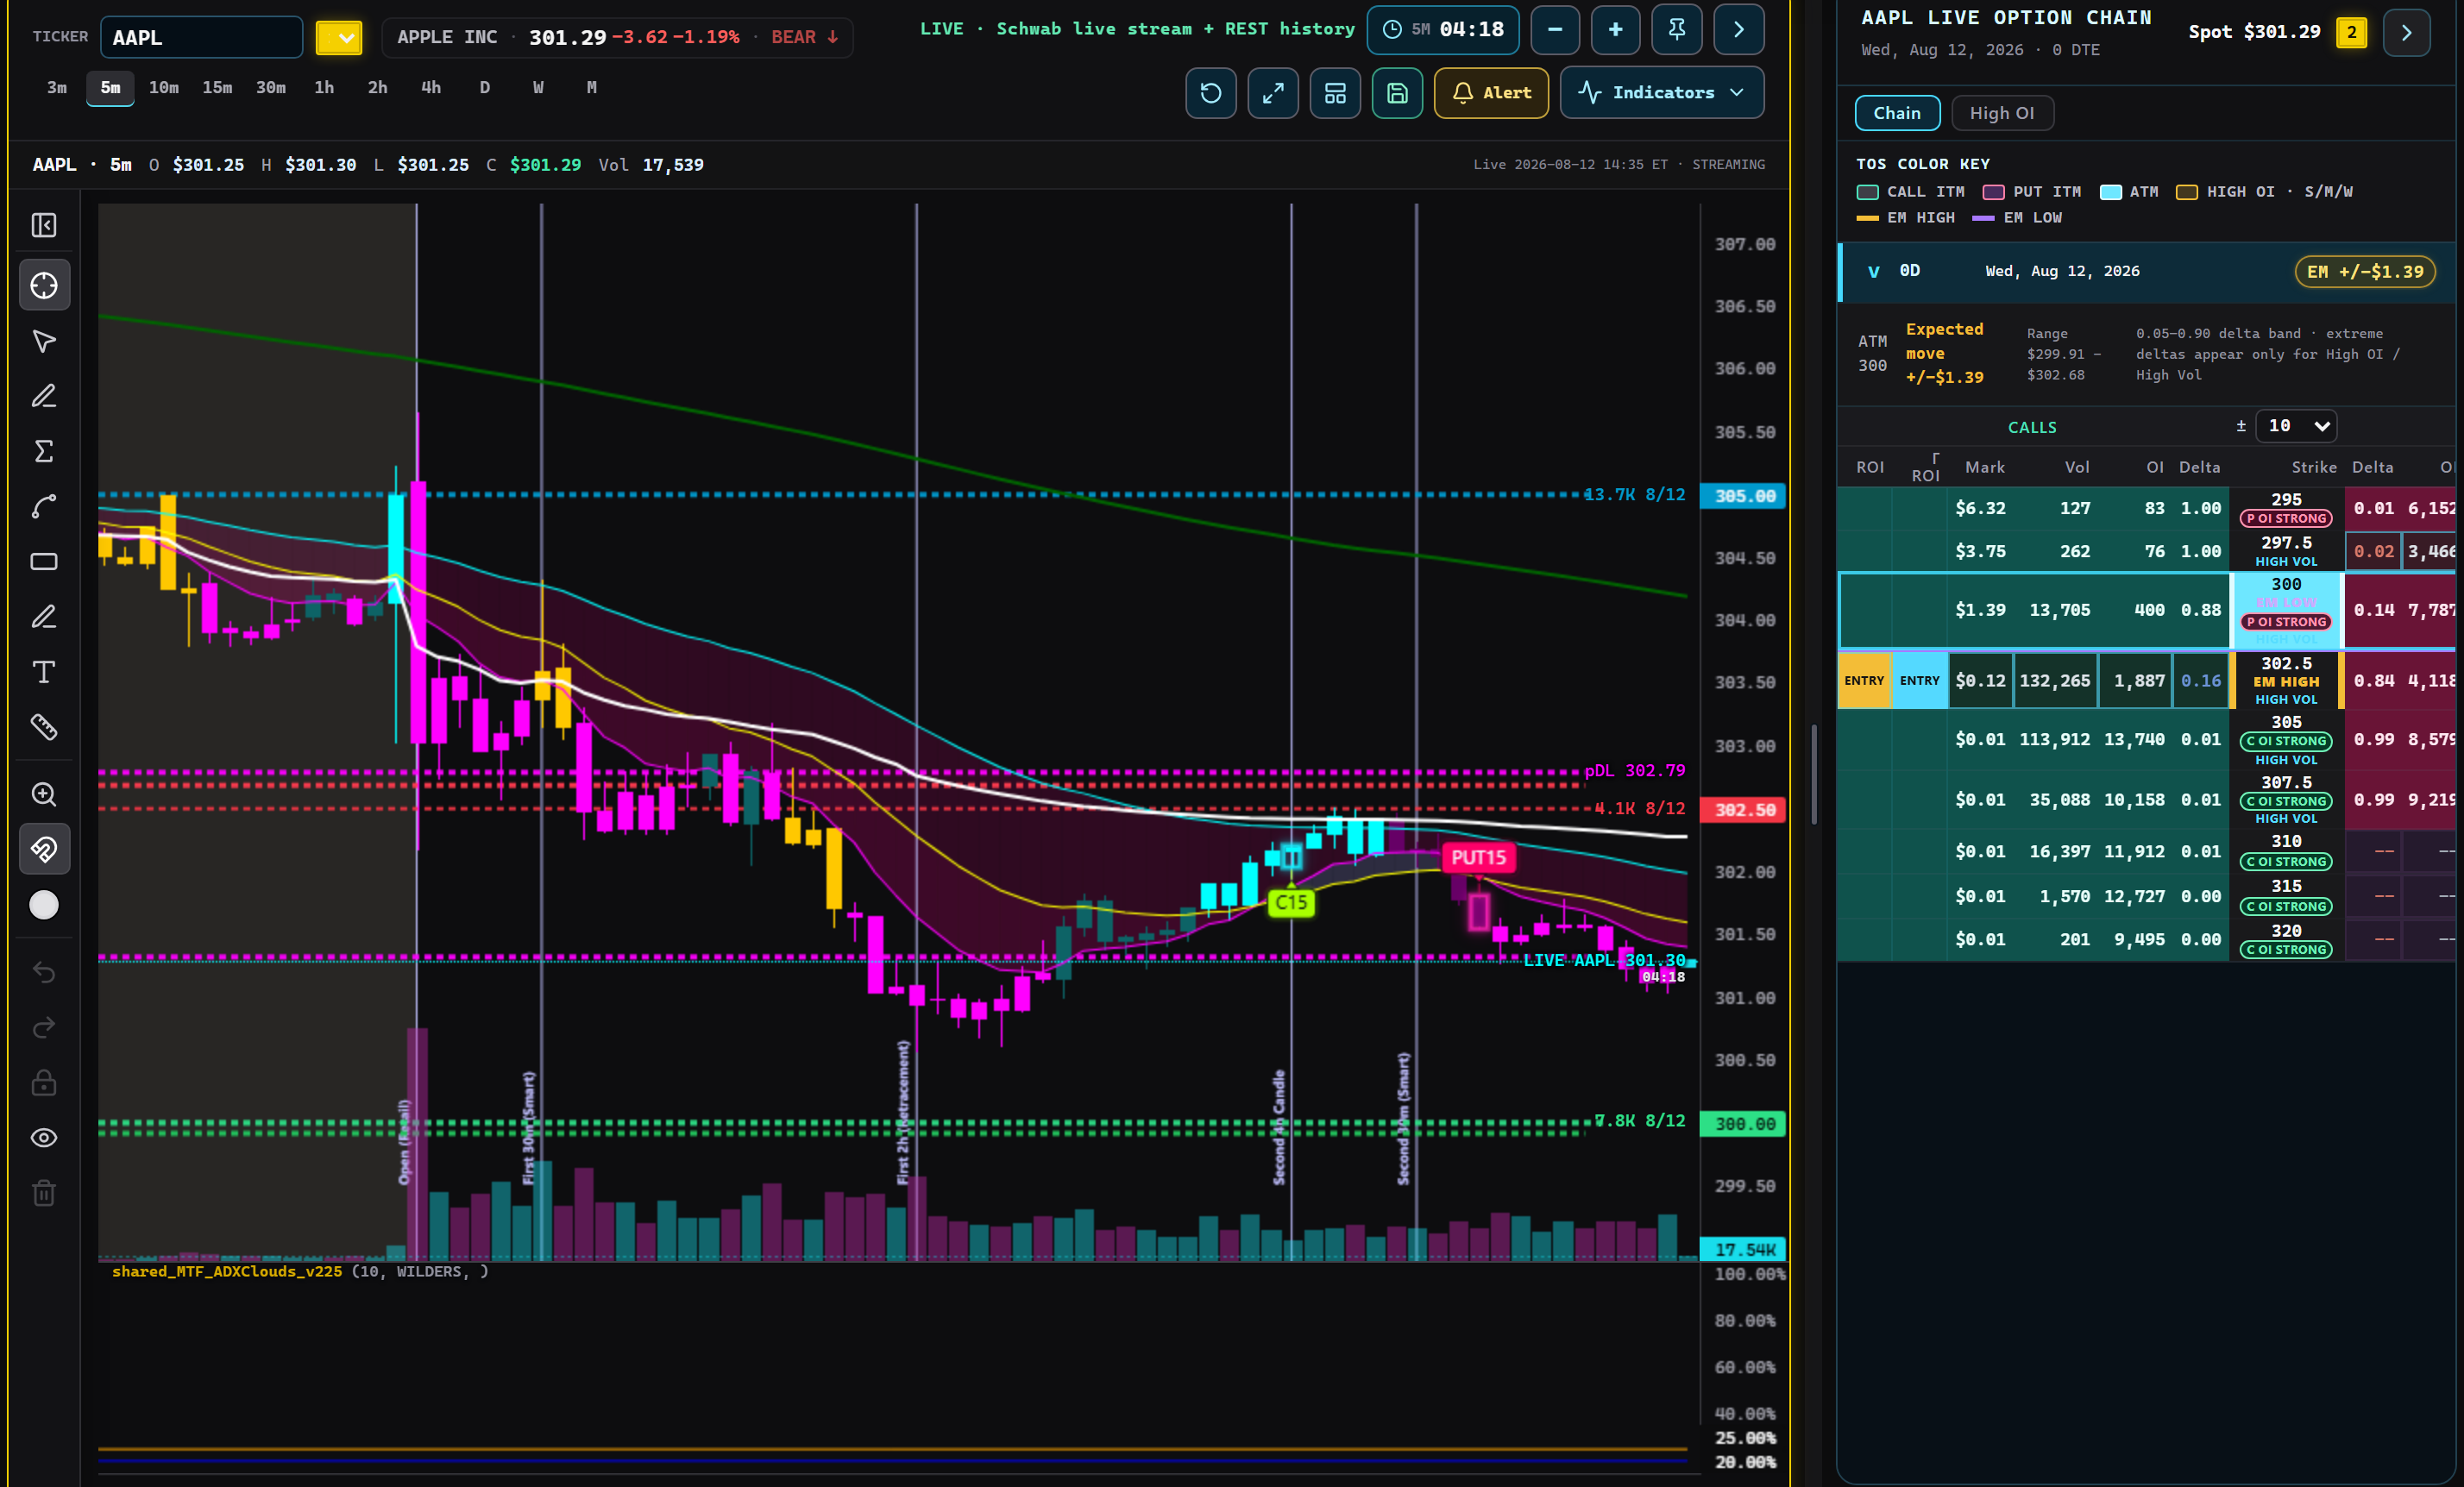Select the crosshair cursor tool
This screenshot has width=2464, height=1487.
[44, 286]
